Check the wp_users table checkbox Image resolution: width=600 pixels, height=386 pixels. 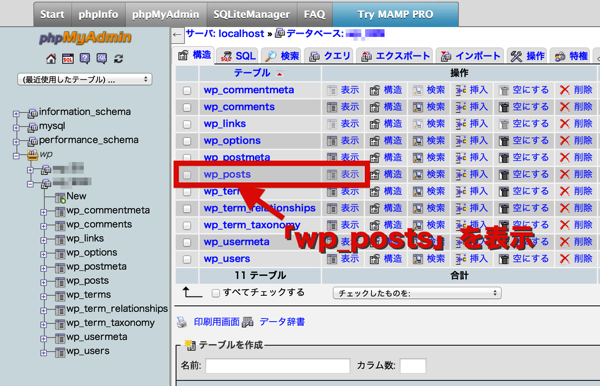tap(187, 259)
